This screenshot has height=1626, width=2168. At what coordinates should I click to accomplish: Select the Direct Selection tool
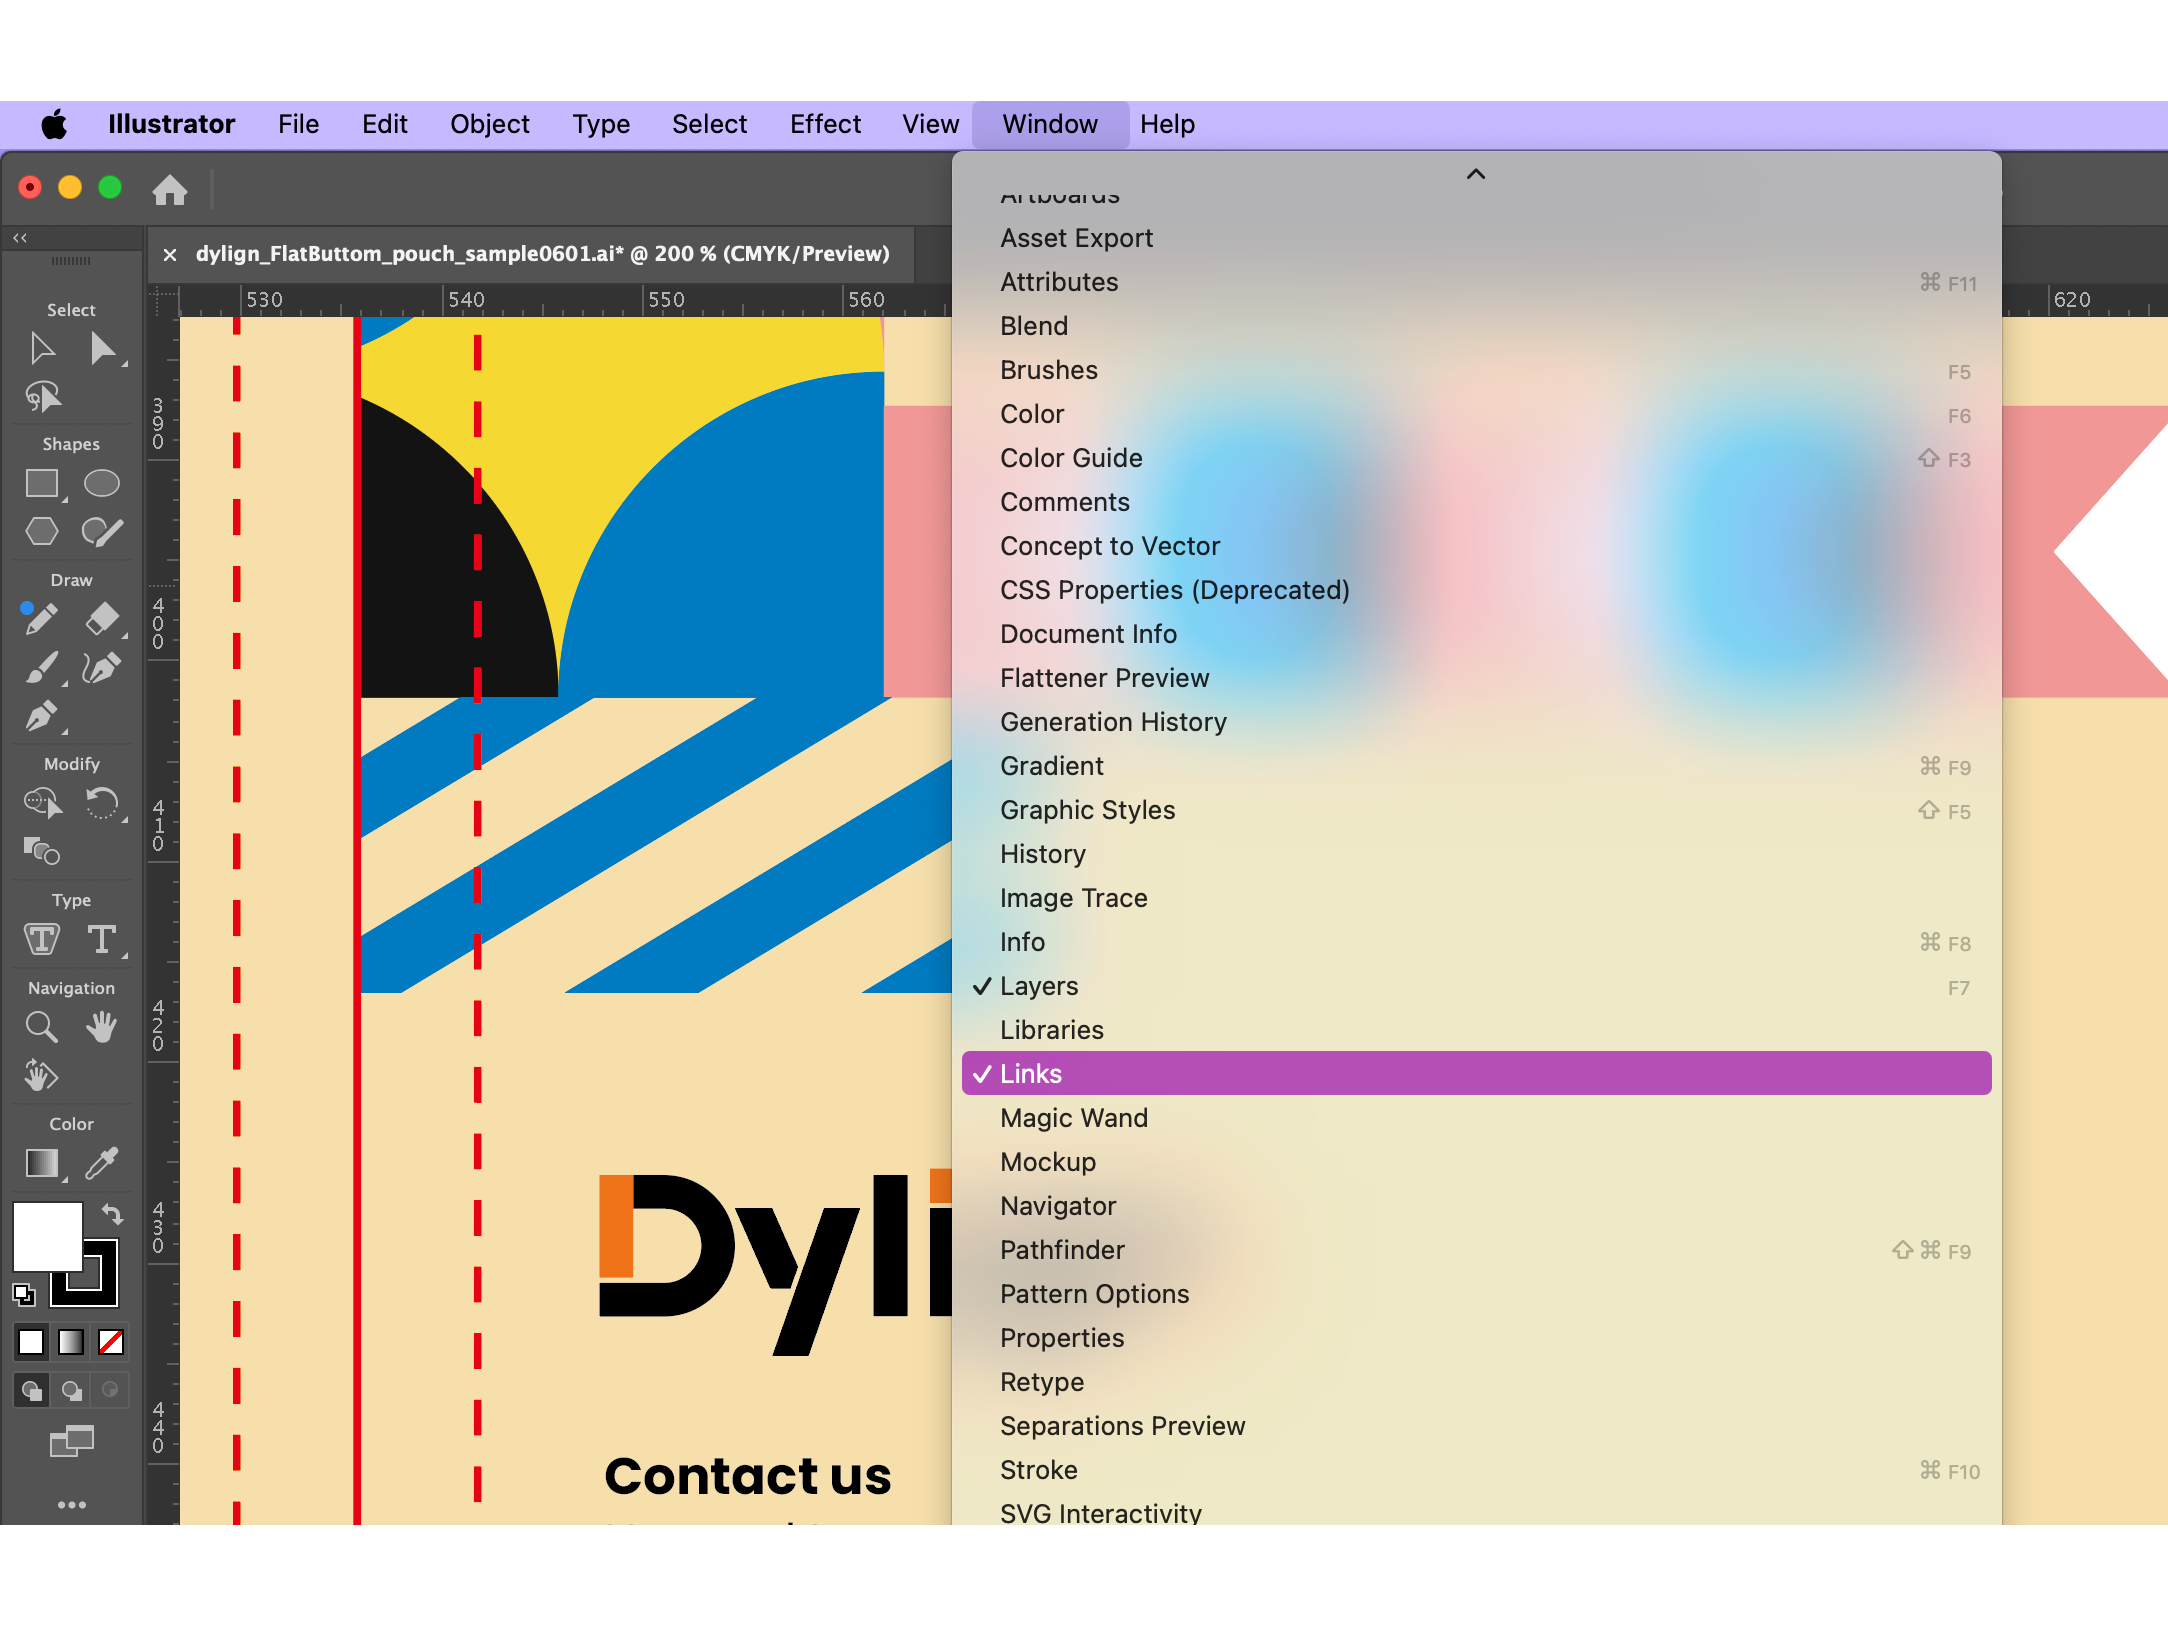click(102, 349)
